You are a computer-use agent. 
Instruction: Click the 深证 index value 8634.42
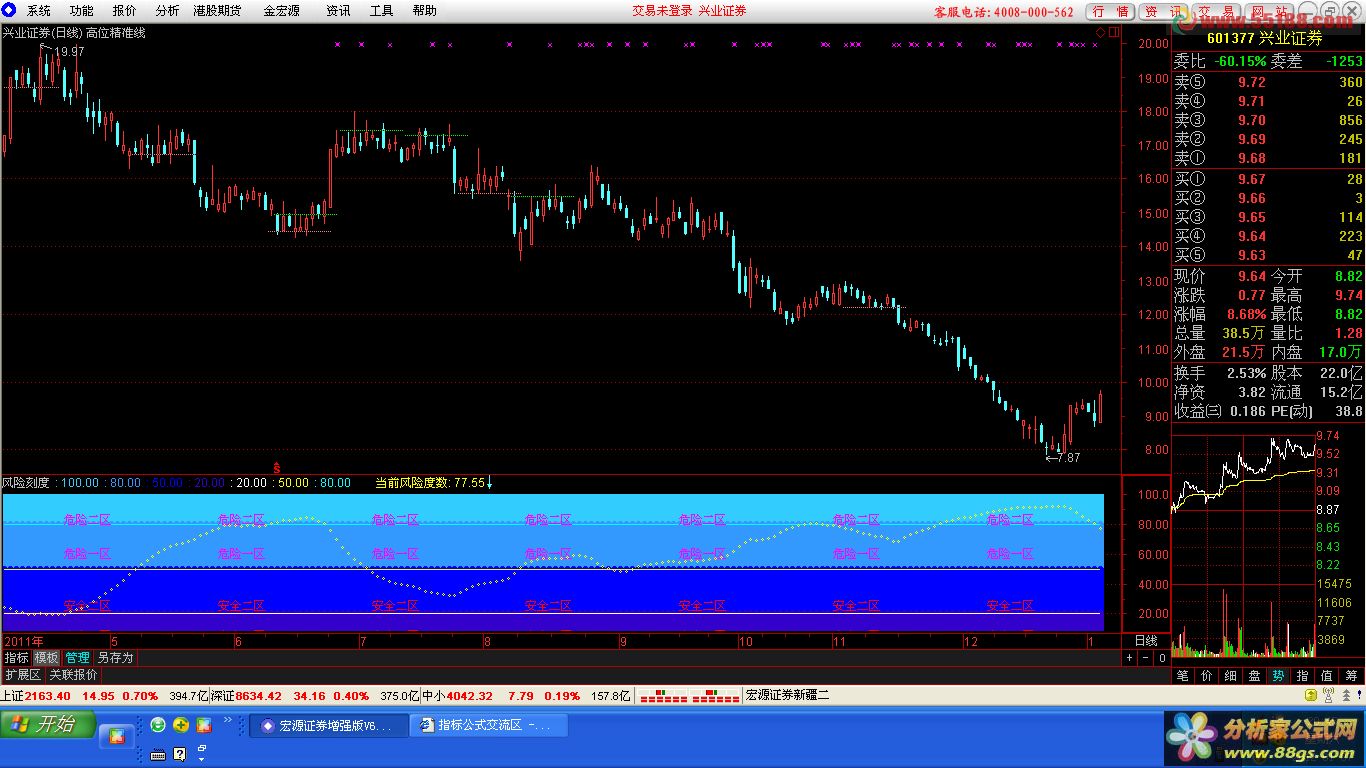[258, 695]
